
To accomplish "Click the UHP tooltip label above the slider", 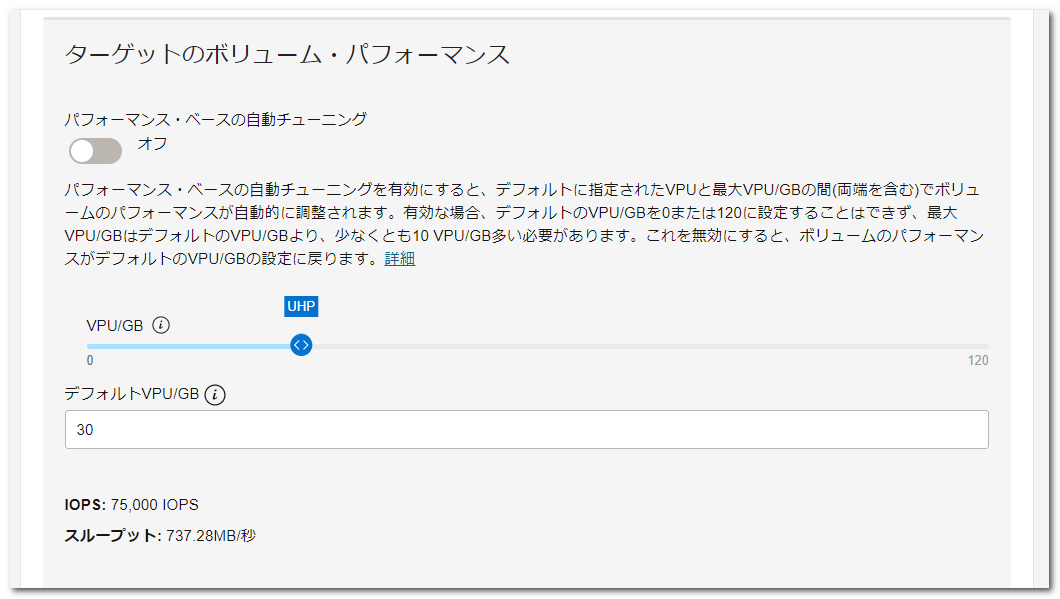I will 301,306.
